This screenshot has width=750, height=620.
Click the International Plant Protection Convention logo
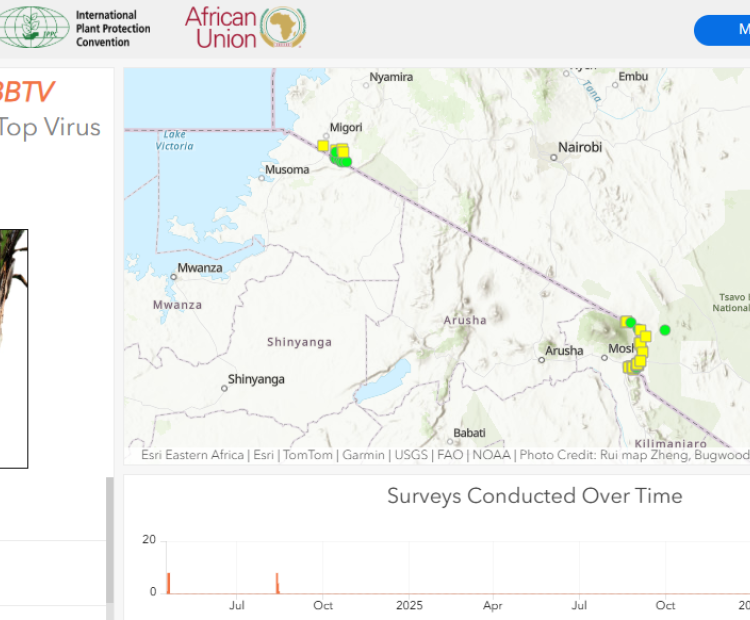(x=75, y=28)
